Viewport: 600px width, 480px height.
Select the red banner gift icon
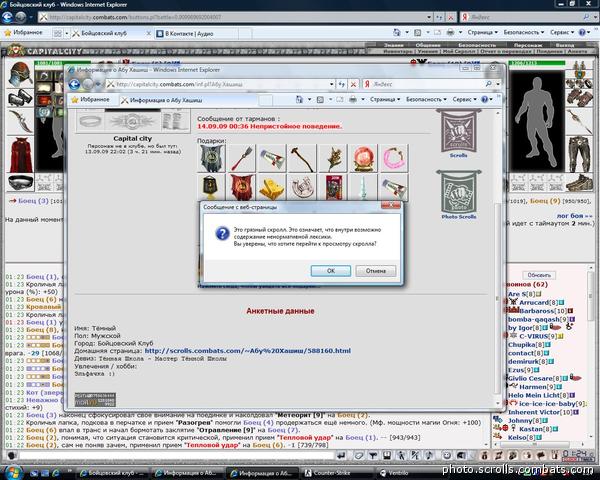coord(242,187)
